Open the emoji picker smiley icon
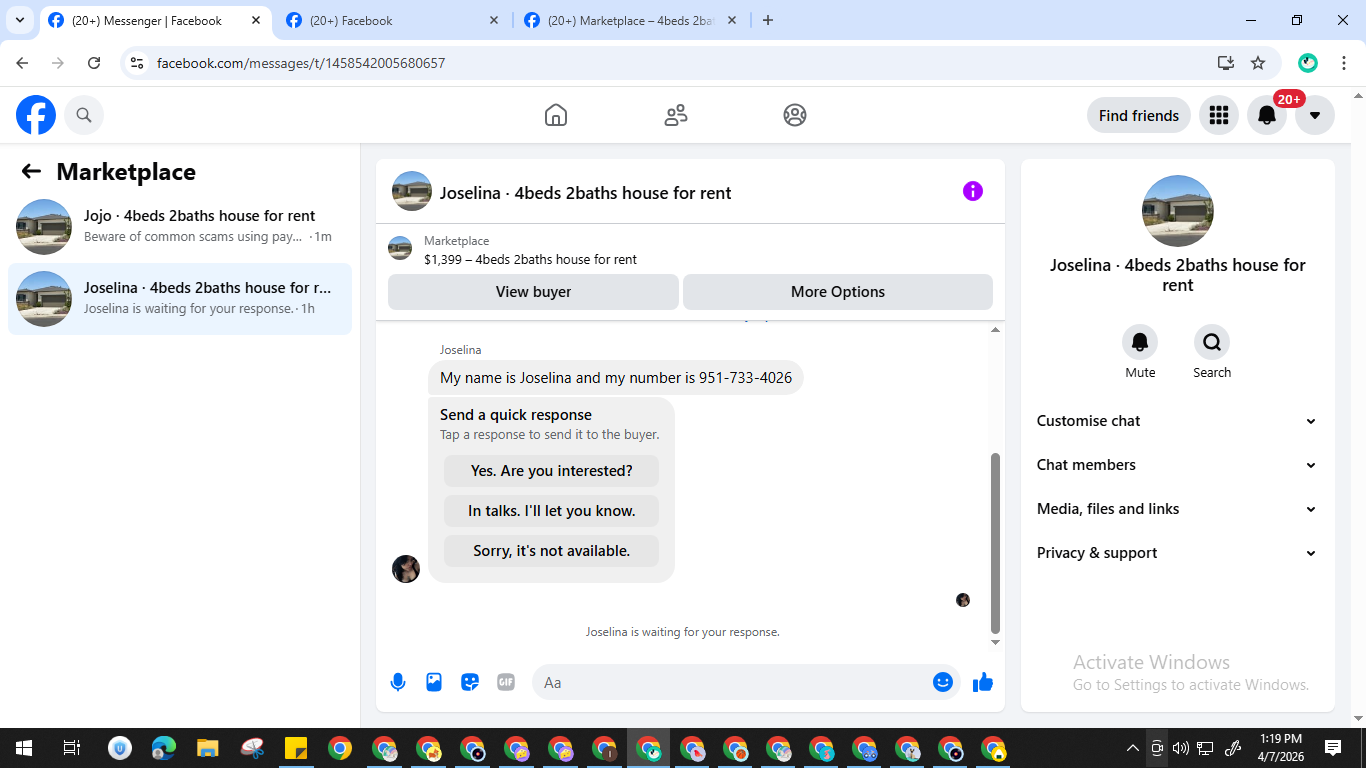 coord(942,682)
